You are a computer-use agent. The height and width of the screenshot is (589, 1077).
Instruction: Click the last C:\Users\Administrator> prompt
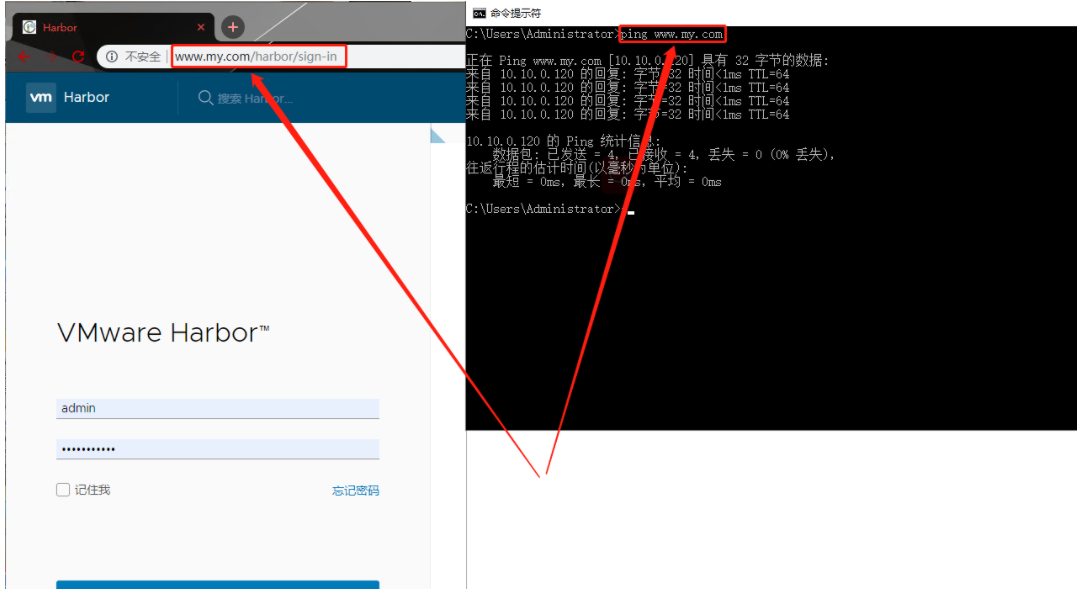pos(543,209)
